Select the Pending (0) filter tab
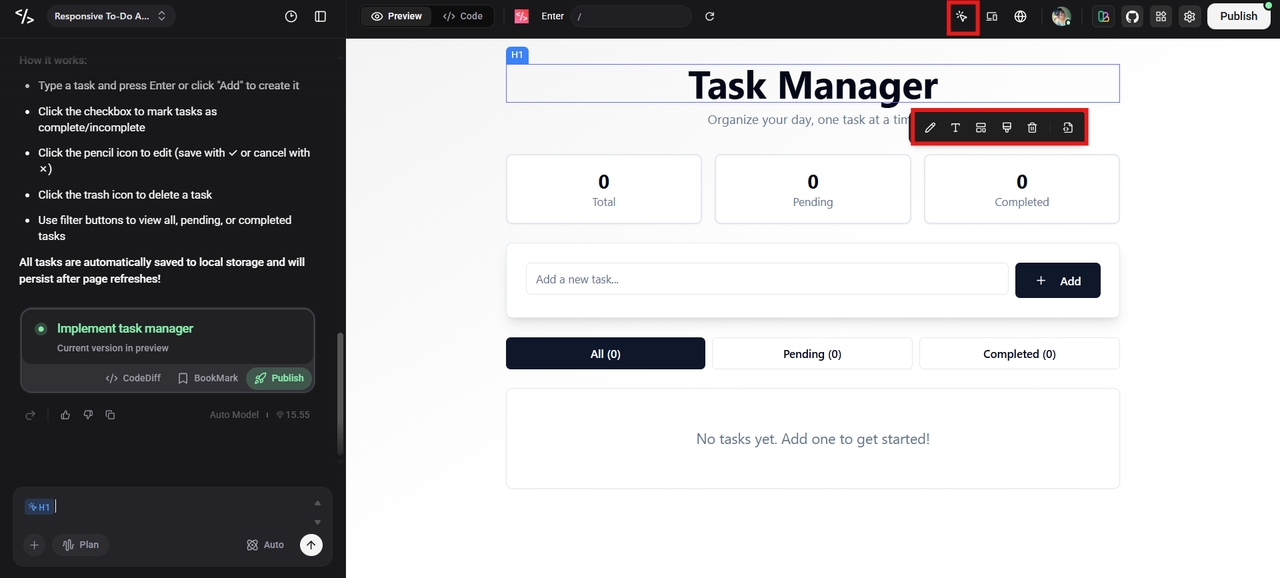The width and height of the screenshot is (1280, 578). [x=812, y=354]
